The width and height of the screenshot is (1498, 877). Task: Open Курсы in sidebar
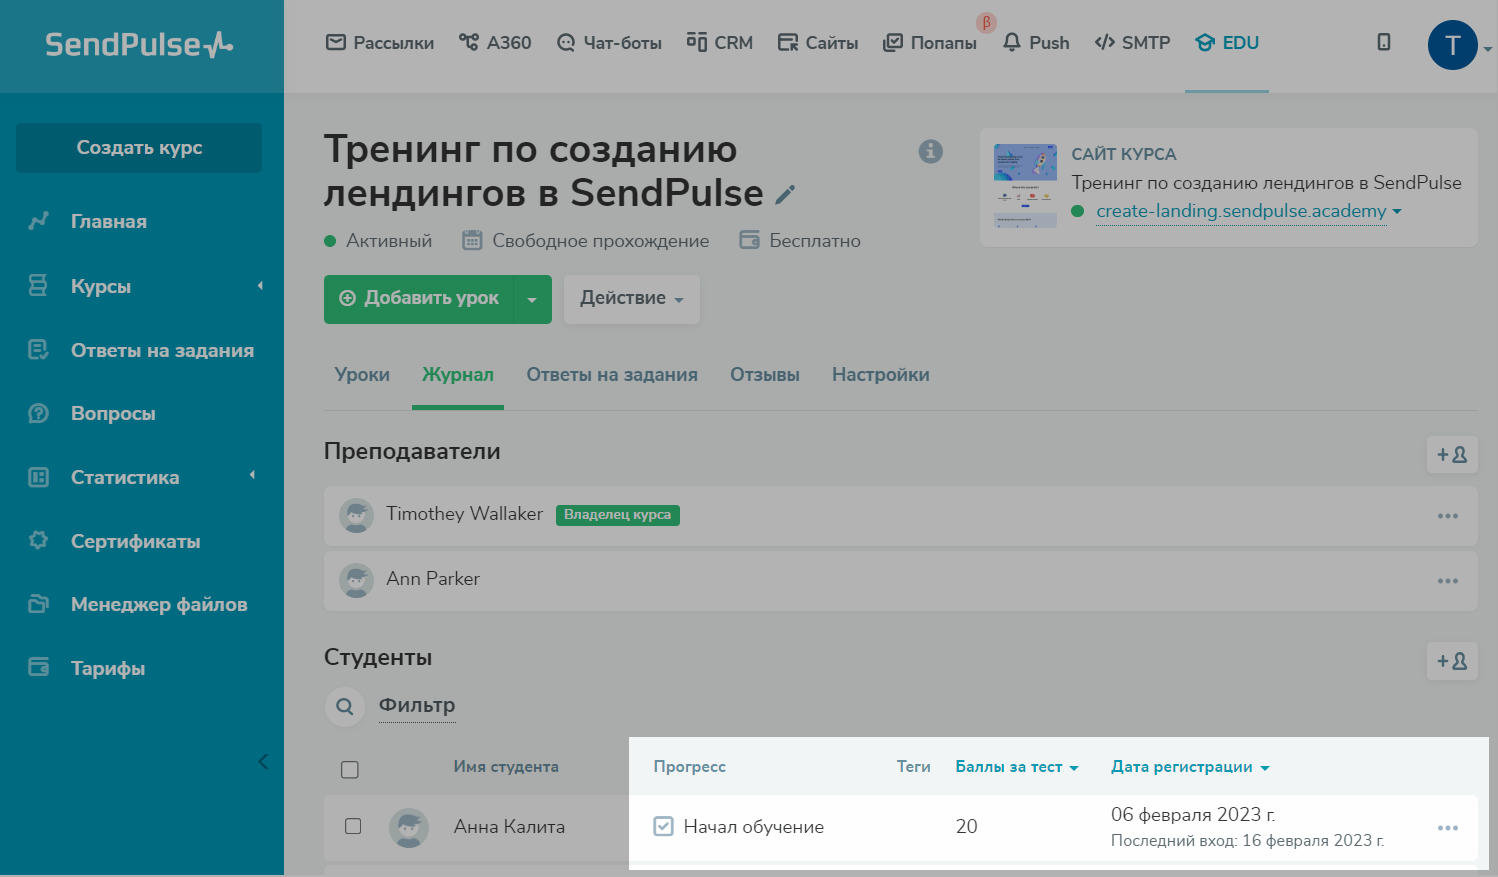100,286
